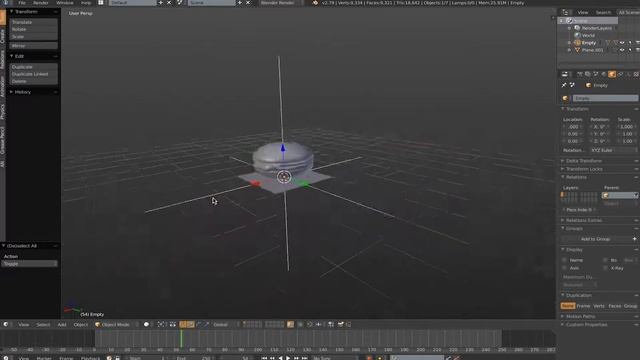Click the Empty object name field

click(605, 98)
